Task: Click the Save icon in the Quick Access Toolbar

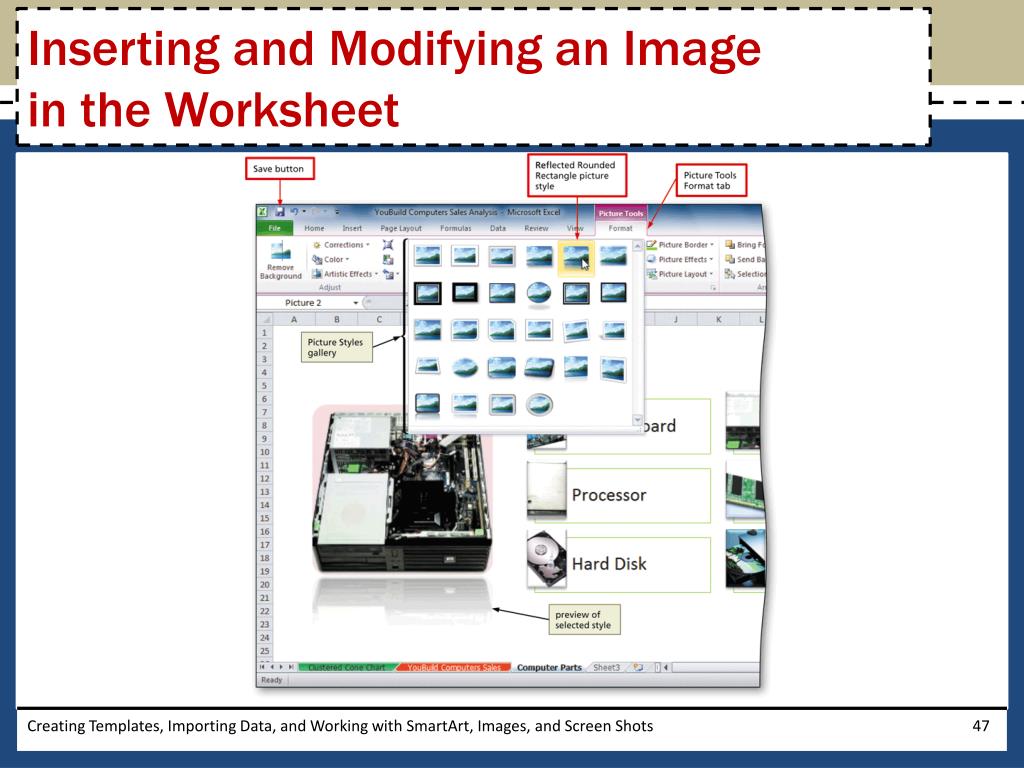Action: point(280,212)
